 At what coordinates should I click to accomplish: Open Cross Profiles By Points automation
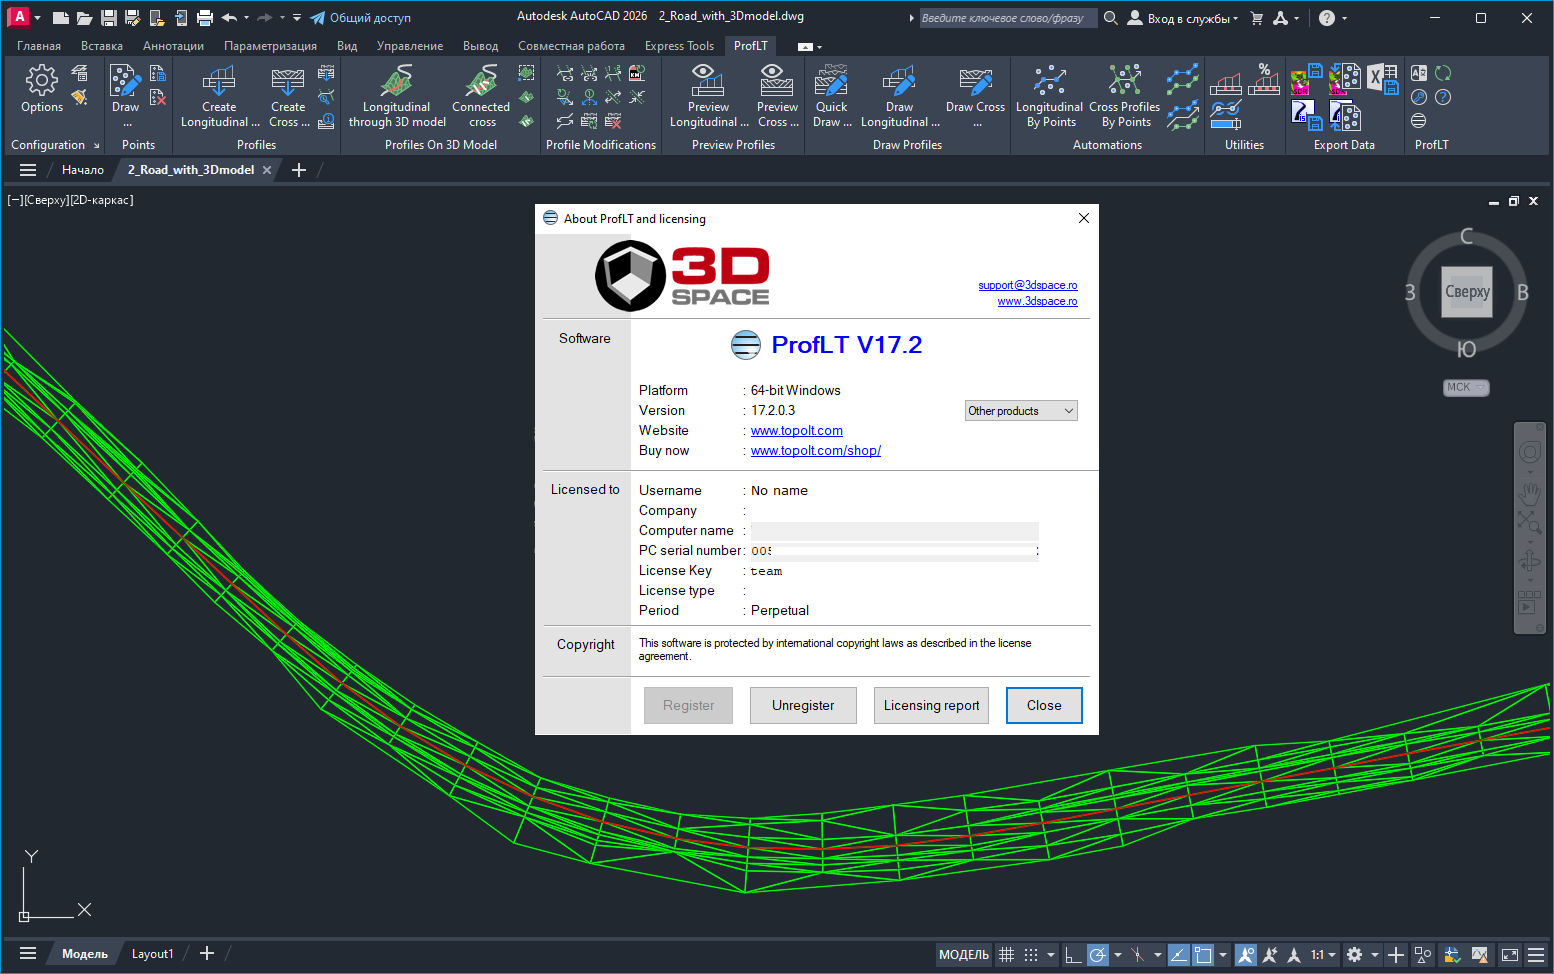[x=1124, y=95]
